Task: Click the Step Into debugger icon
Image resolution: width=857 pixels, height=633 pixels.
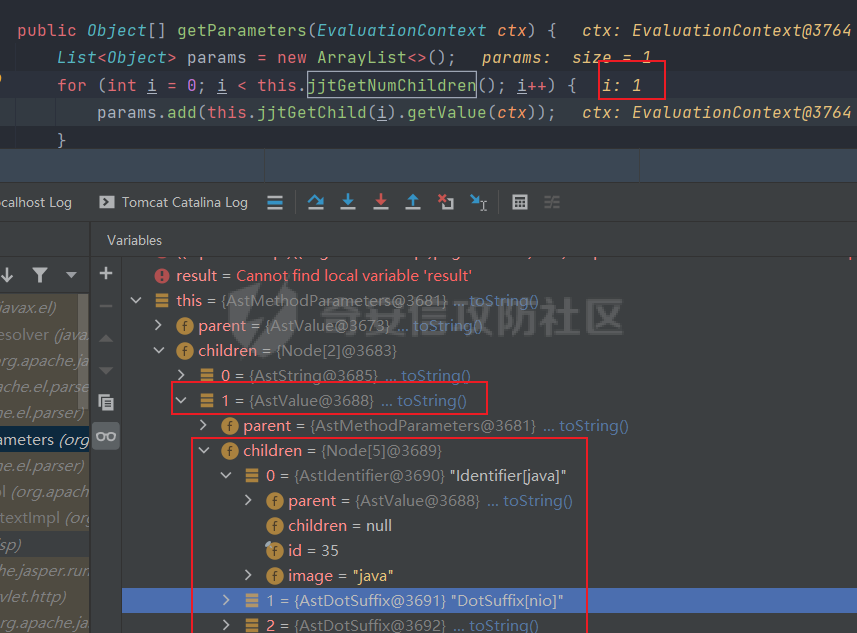Action: point(348,202)
